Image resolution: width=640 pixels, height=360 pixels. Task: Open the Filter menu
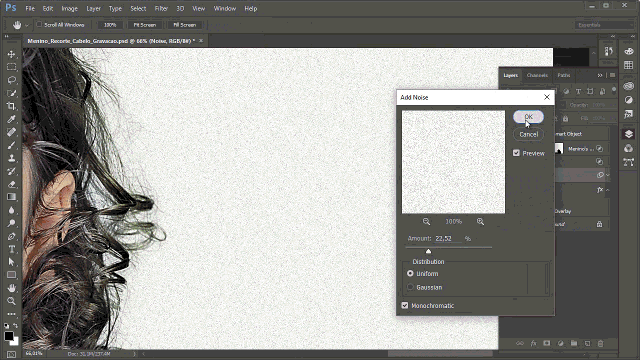coord(161,8)
